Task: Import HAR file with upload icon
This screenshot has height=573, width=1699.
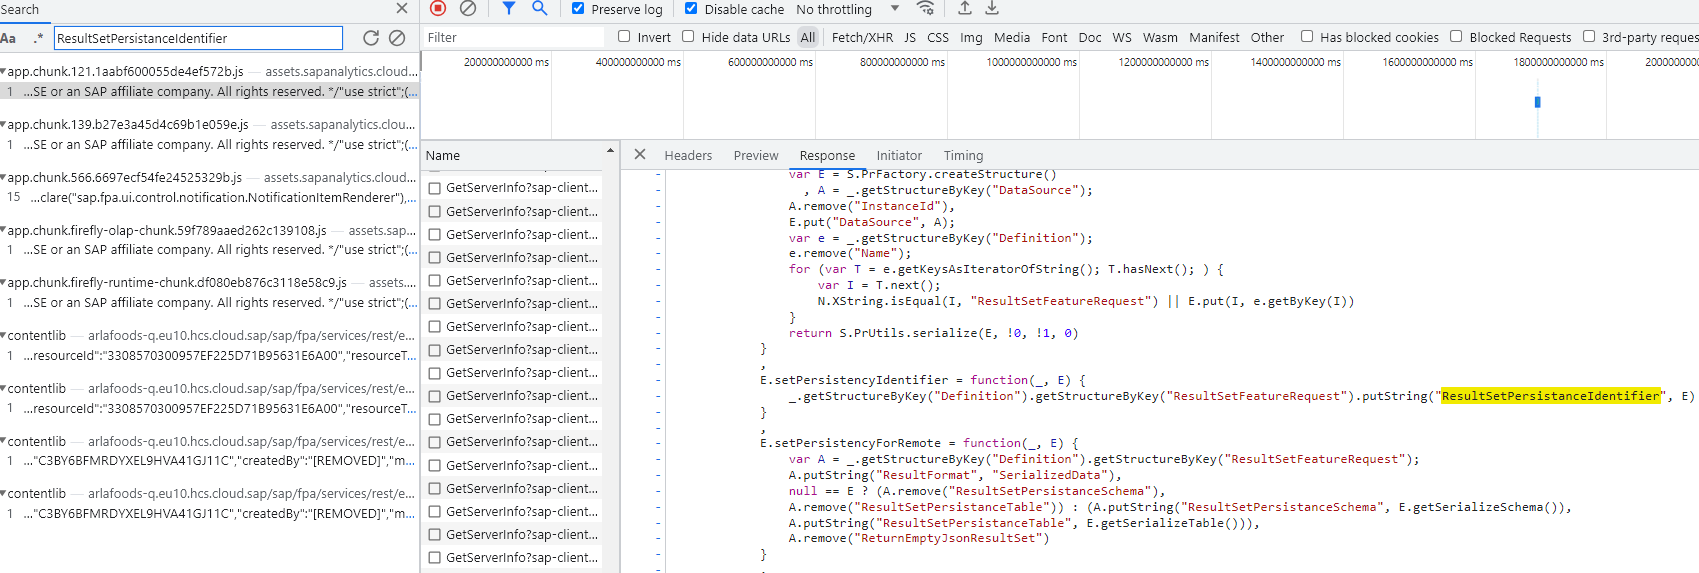Action: (x=965, y=8)
